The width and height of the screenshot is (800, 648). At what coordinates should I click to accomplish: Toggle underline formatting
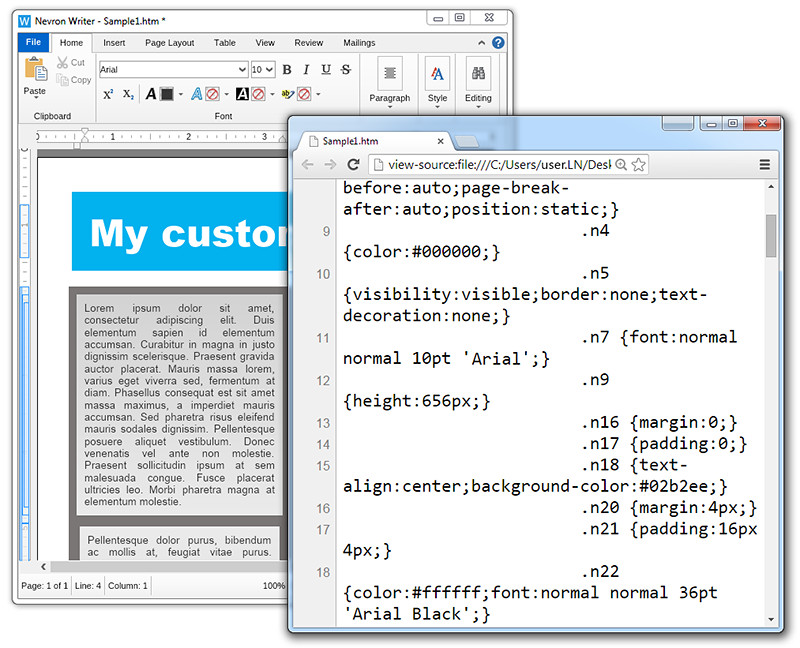tap(326, 69)
